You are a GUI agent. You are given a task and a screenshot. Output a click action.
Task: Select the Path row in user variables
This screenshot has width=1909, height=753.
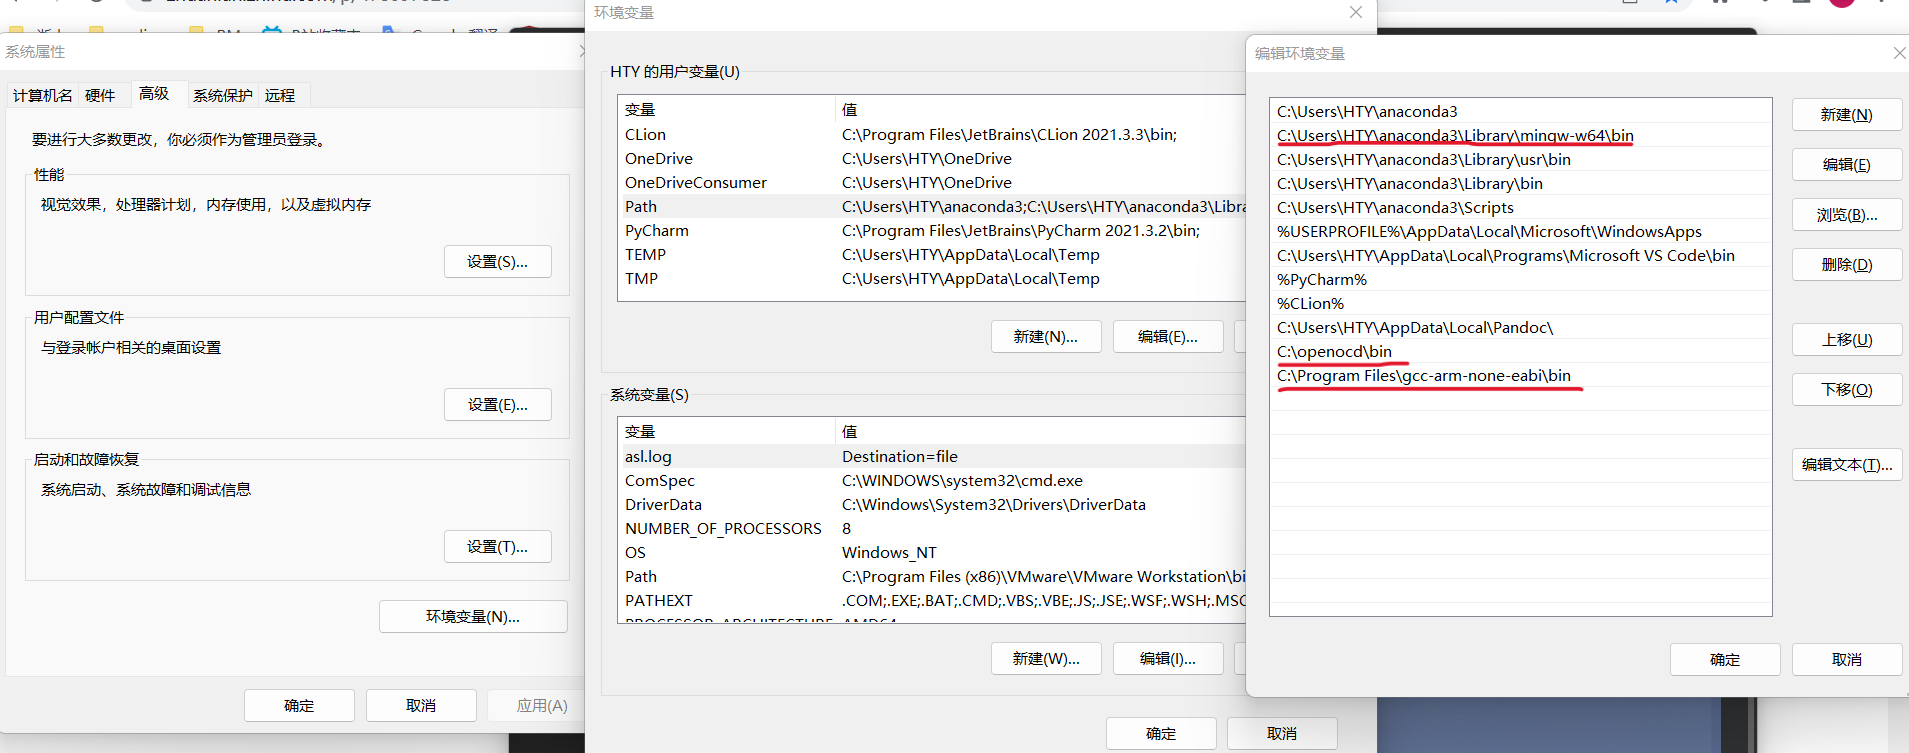pos(641,207)
